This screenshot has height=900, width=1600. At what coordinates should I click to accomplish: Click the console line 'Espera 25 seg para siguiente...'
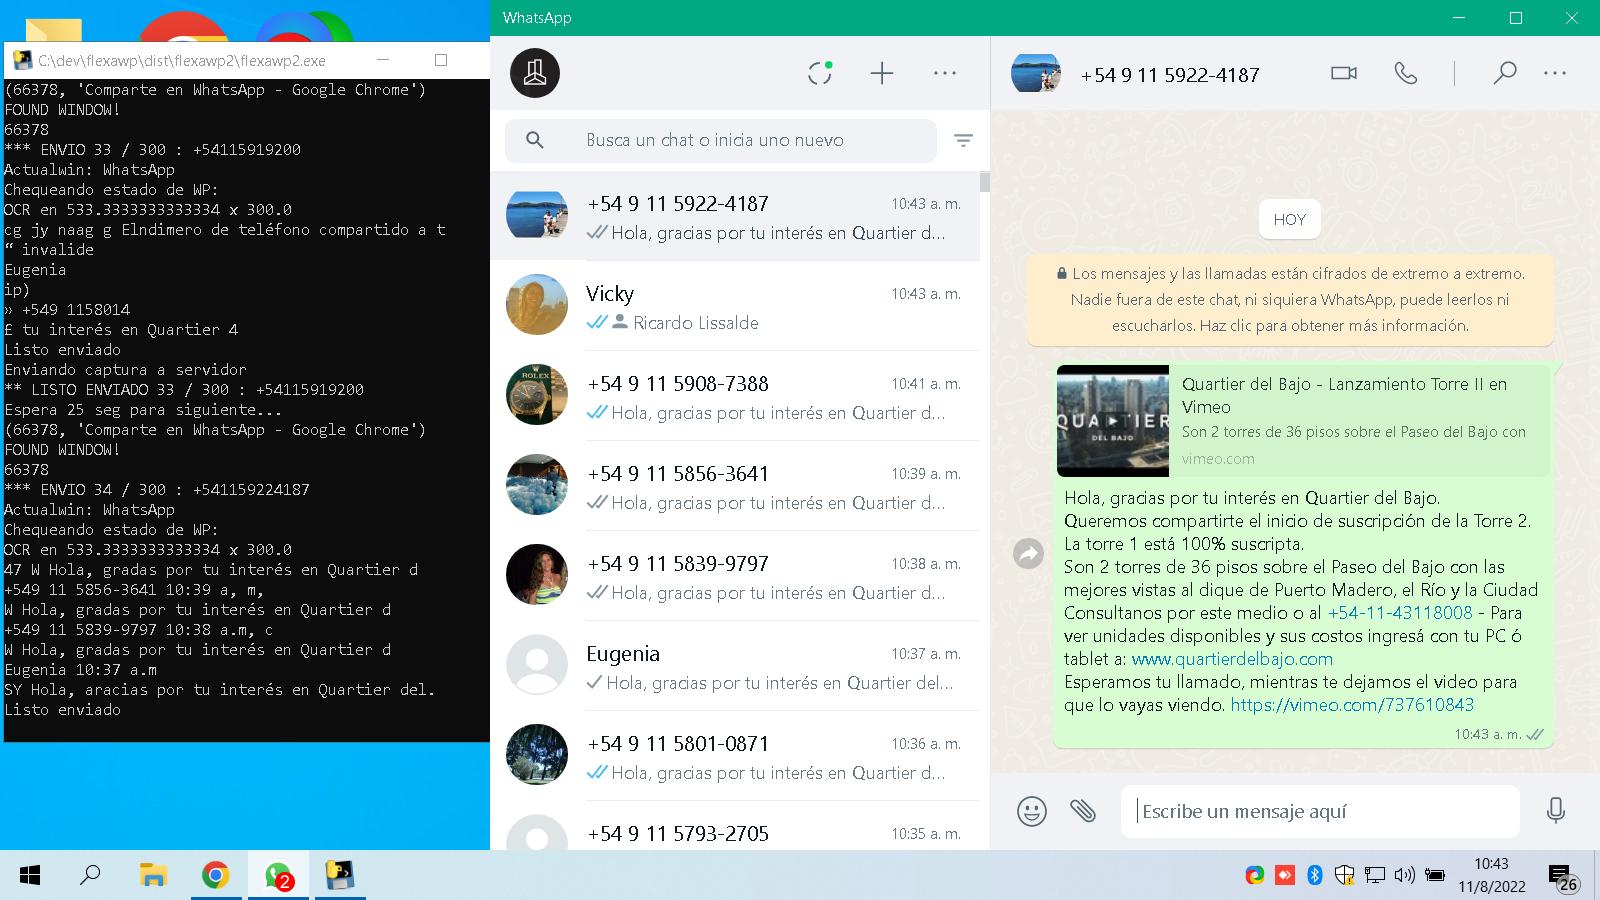click(x=143, y=410)
